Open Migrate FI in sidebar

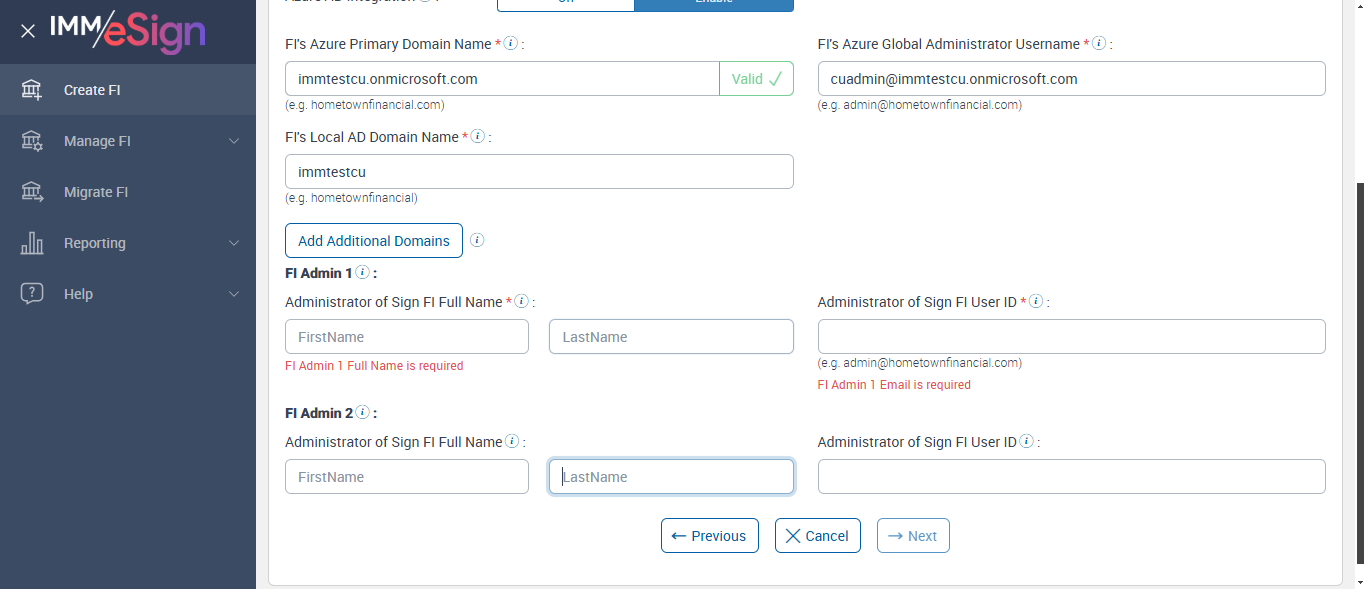[x=96, y=192]
